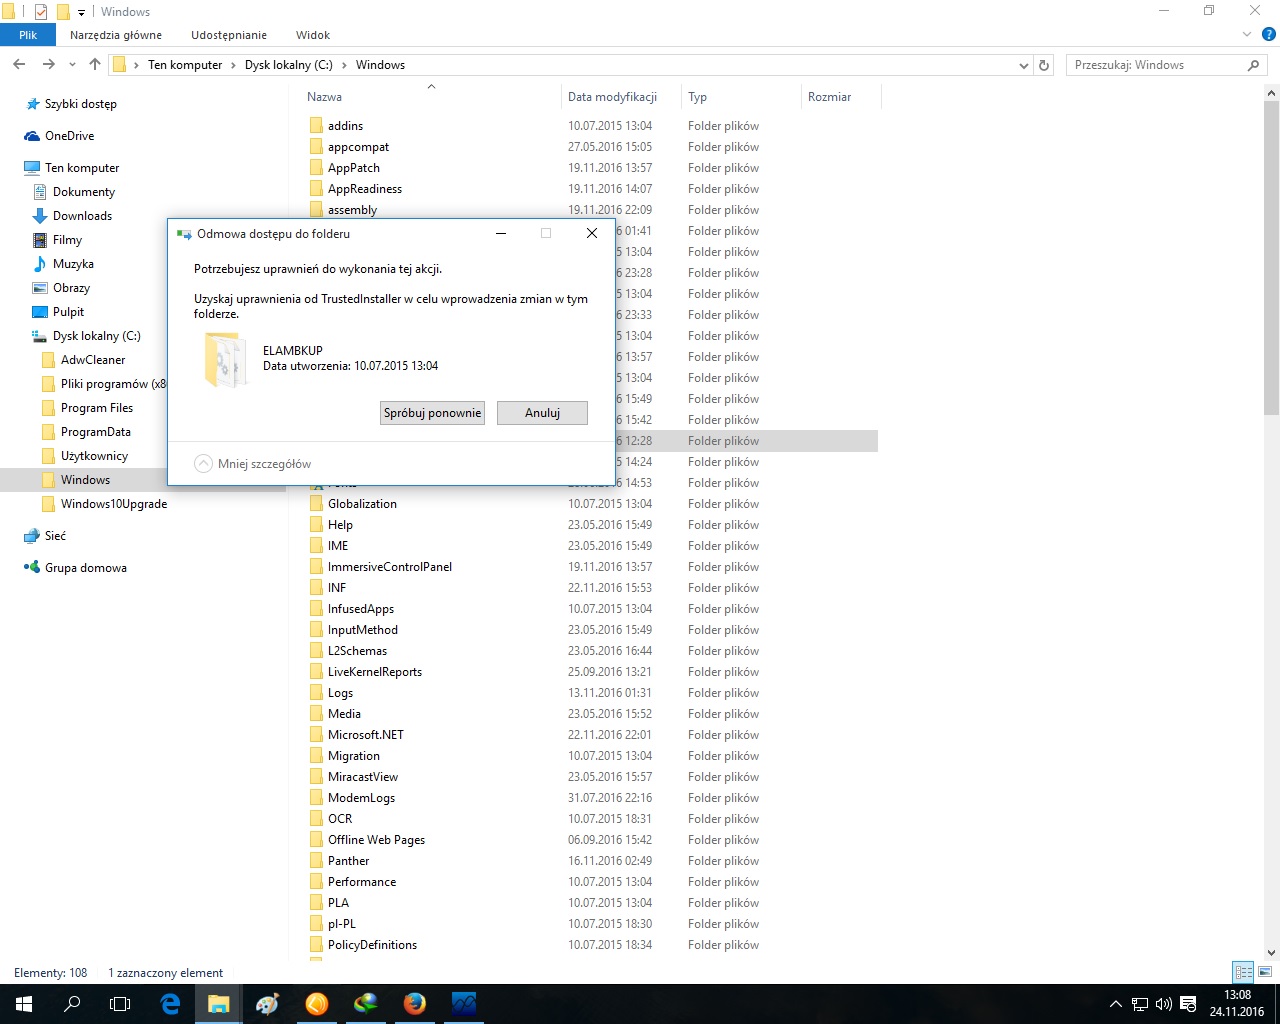Open recent locations dropdown arrow
The width and height of the screenshot is (1280, 1024).
pyautogui.click(x=72, y=65)
